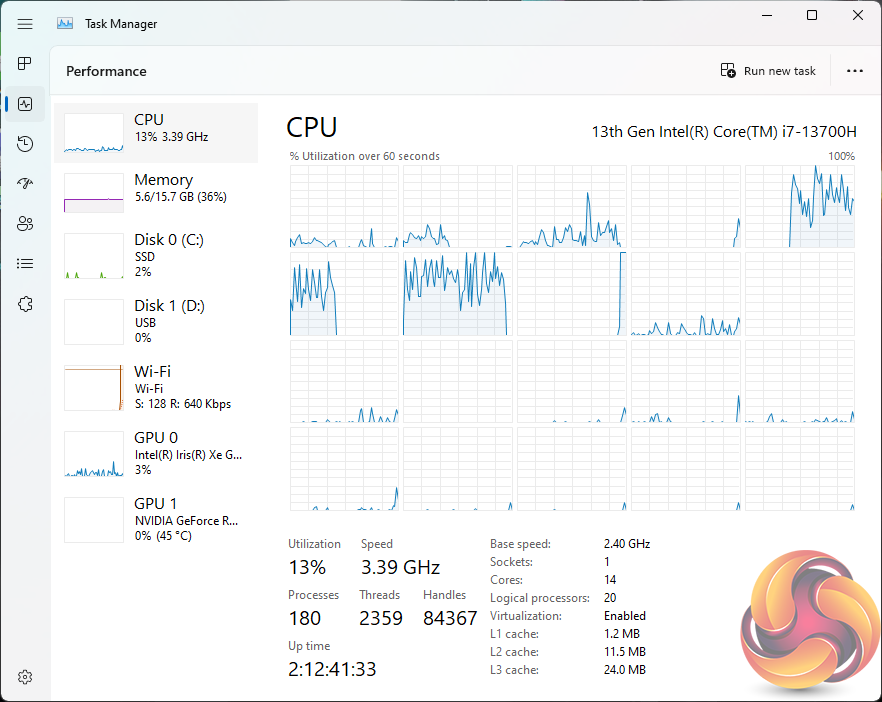Select Disk 0 (C:) SSD entry
Image resolution: width=882 pixels, height=702 pixels.
[156, 255]
